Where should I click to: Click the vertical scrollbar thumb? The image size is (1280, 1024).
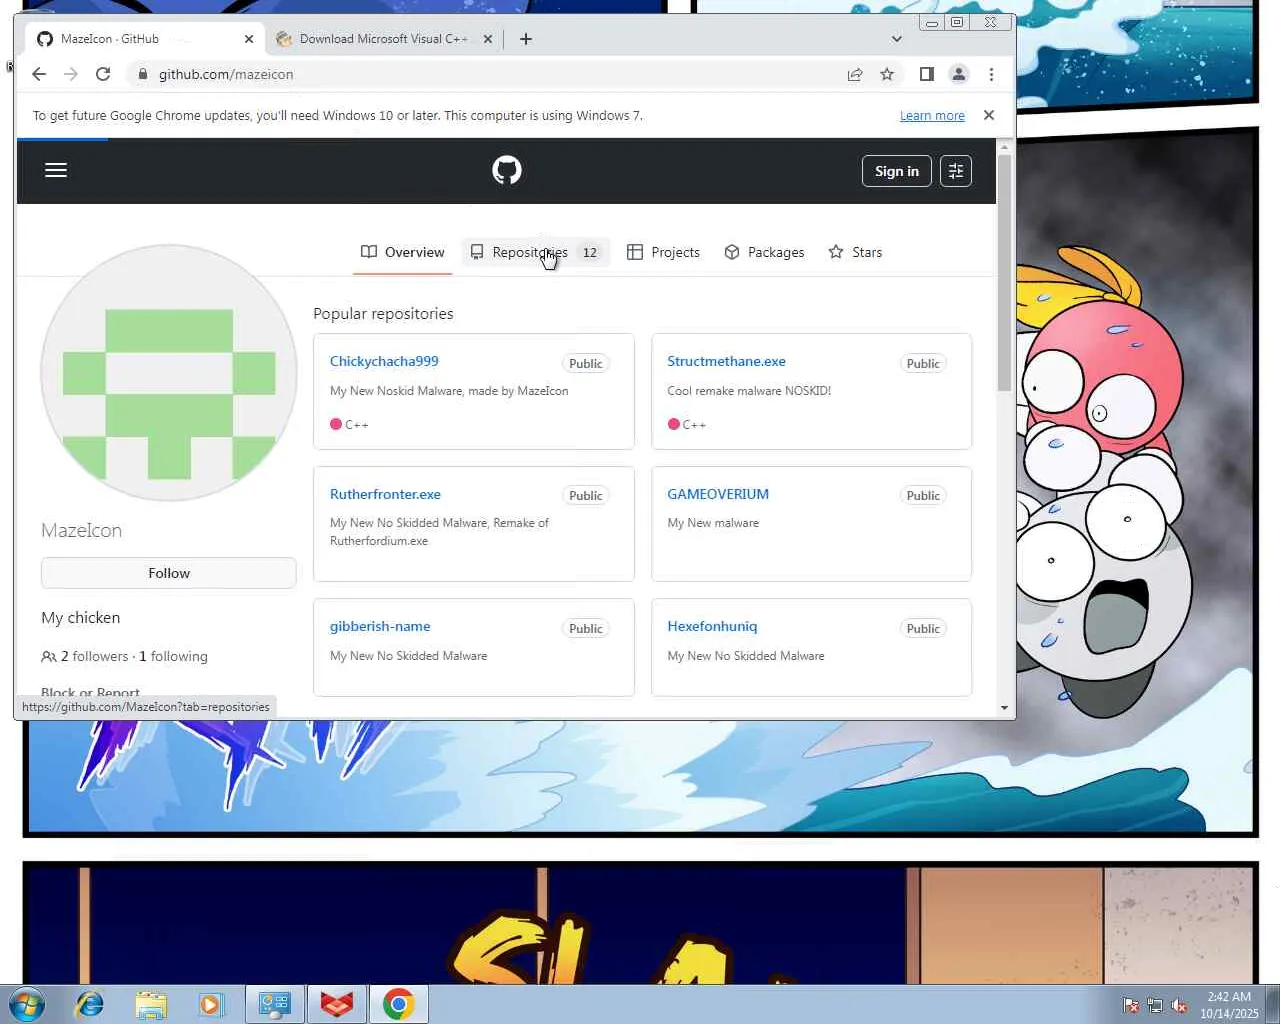(1005, 273)
